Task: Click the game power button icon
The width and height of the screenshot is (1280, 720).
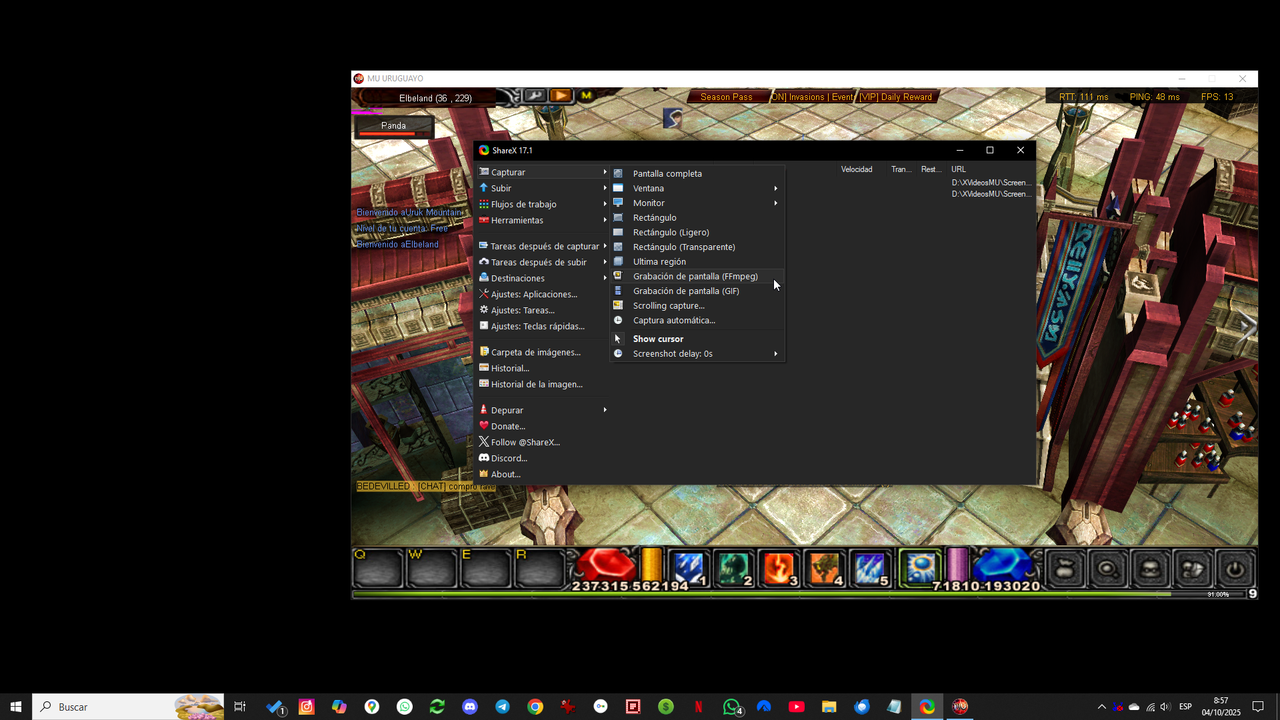Action: pyautogui.click(x=1235, y=568)
